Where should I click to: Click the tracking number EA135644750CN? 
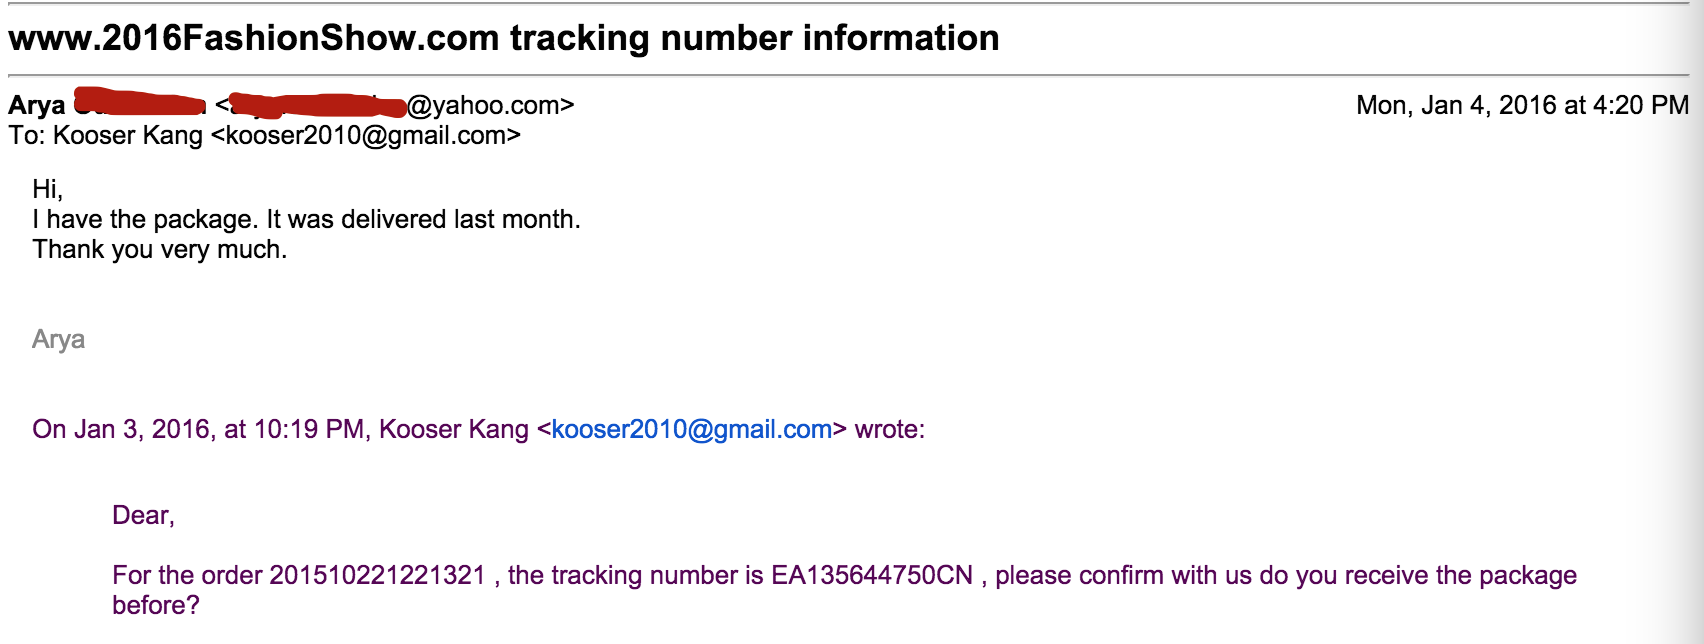(871, 575)
